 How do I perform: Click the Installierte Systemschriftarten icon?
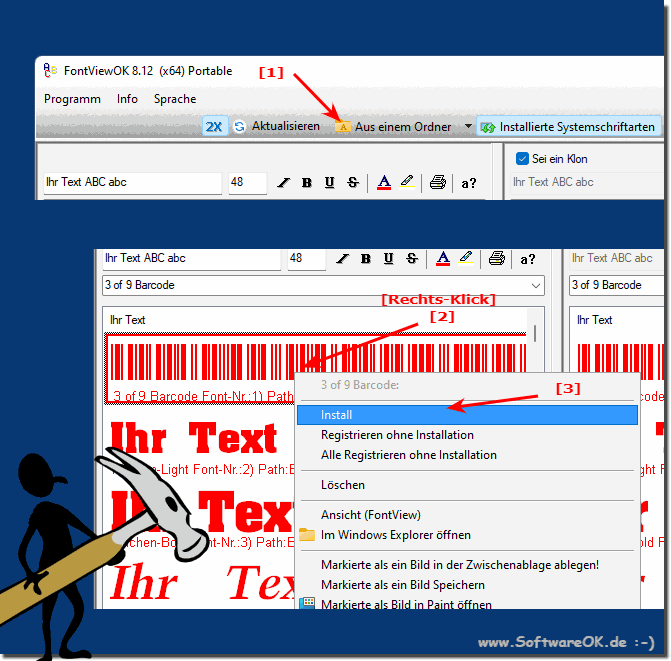tap(488, 127)
